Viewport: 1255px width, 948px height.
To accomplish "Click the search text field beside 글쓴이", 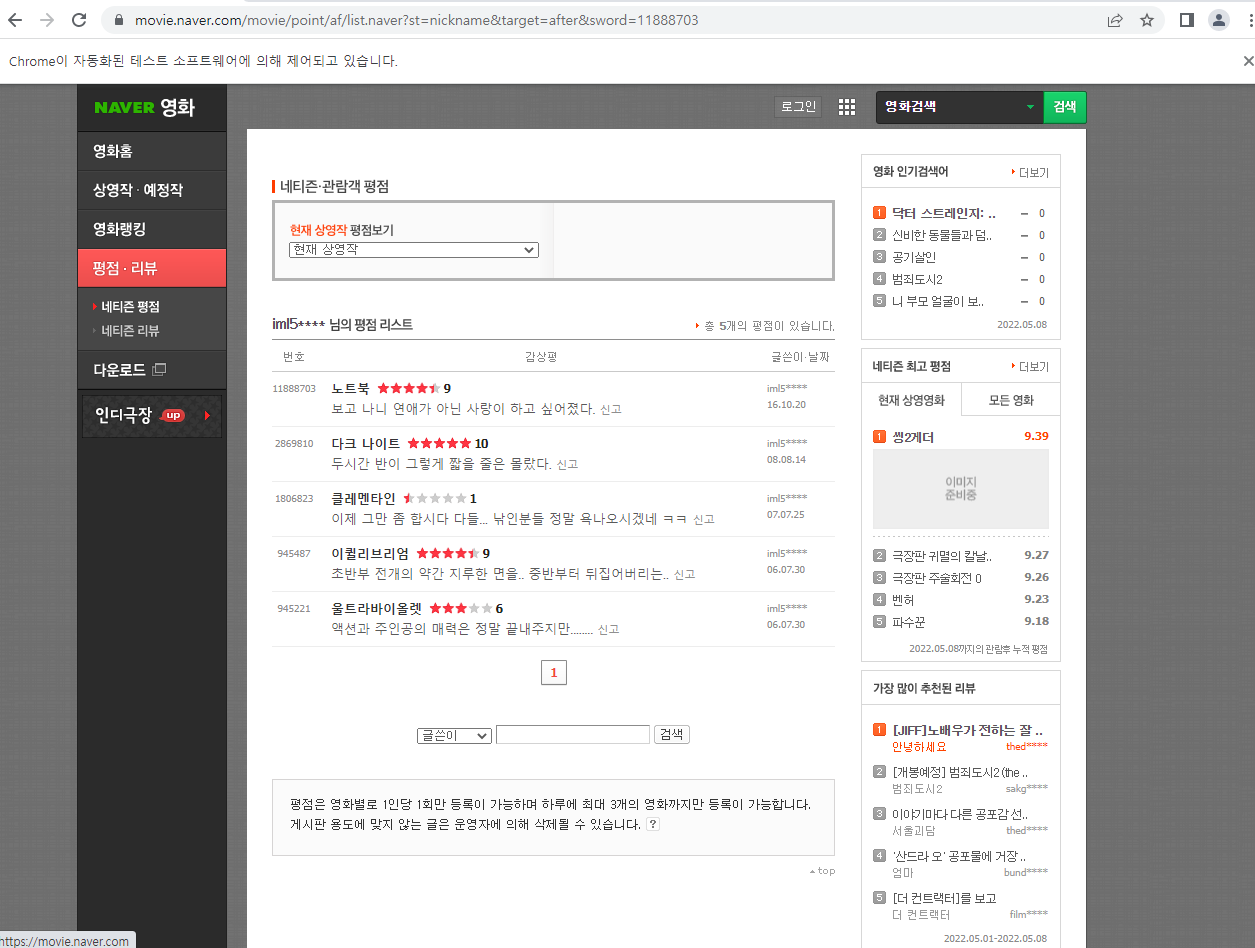I will [573, 735].
